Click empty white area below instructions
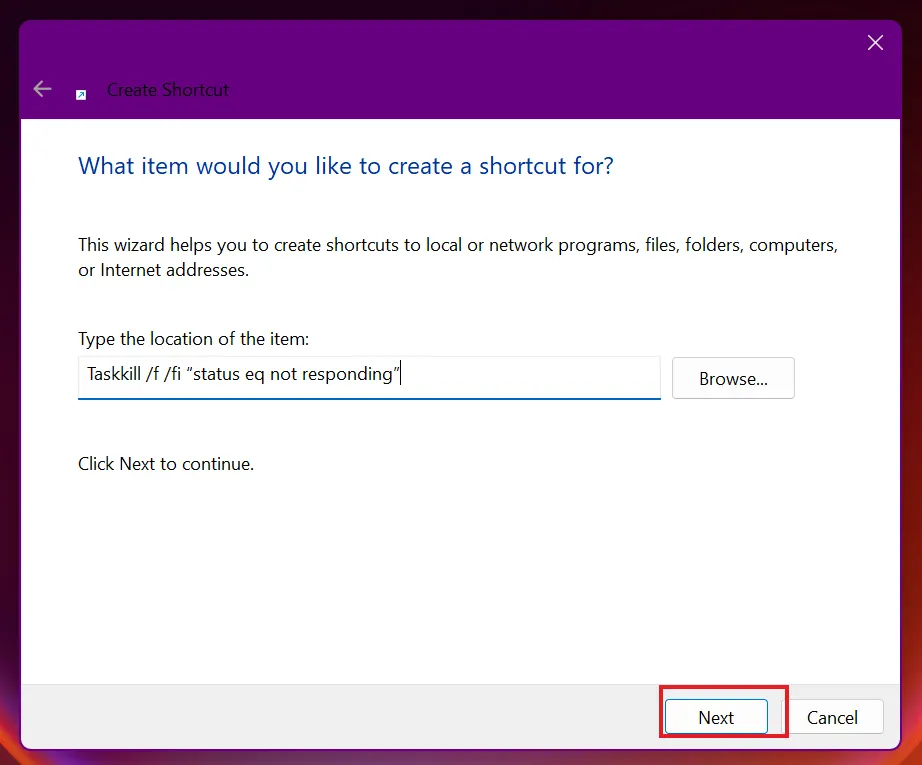The image size is (922, 765). tap(459, 576)
